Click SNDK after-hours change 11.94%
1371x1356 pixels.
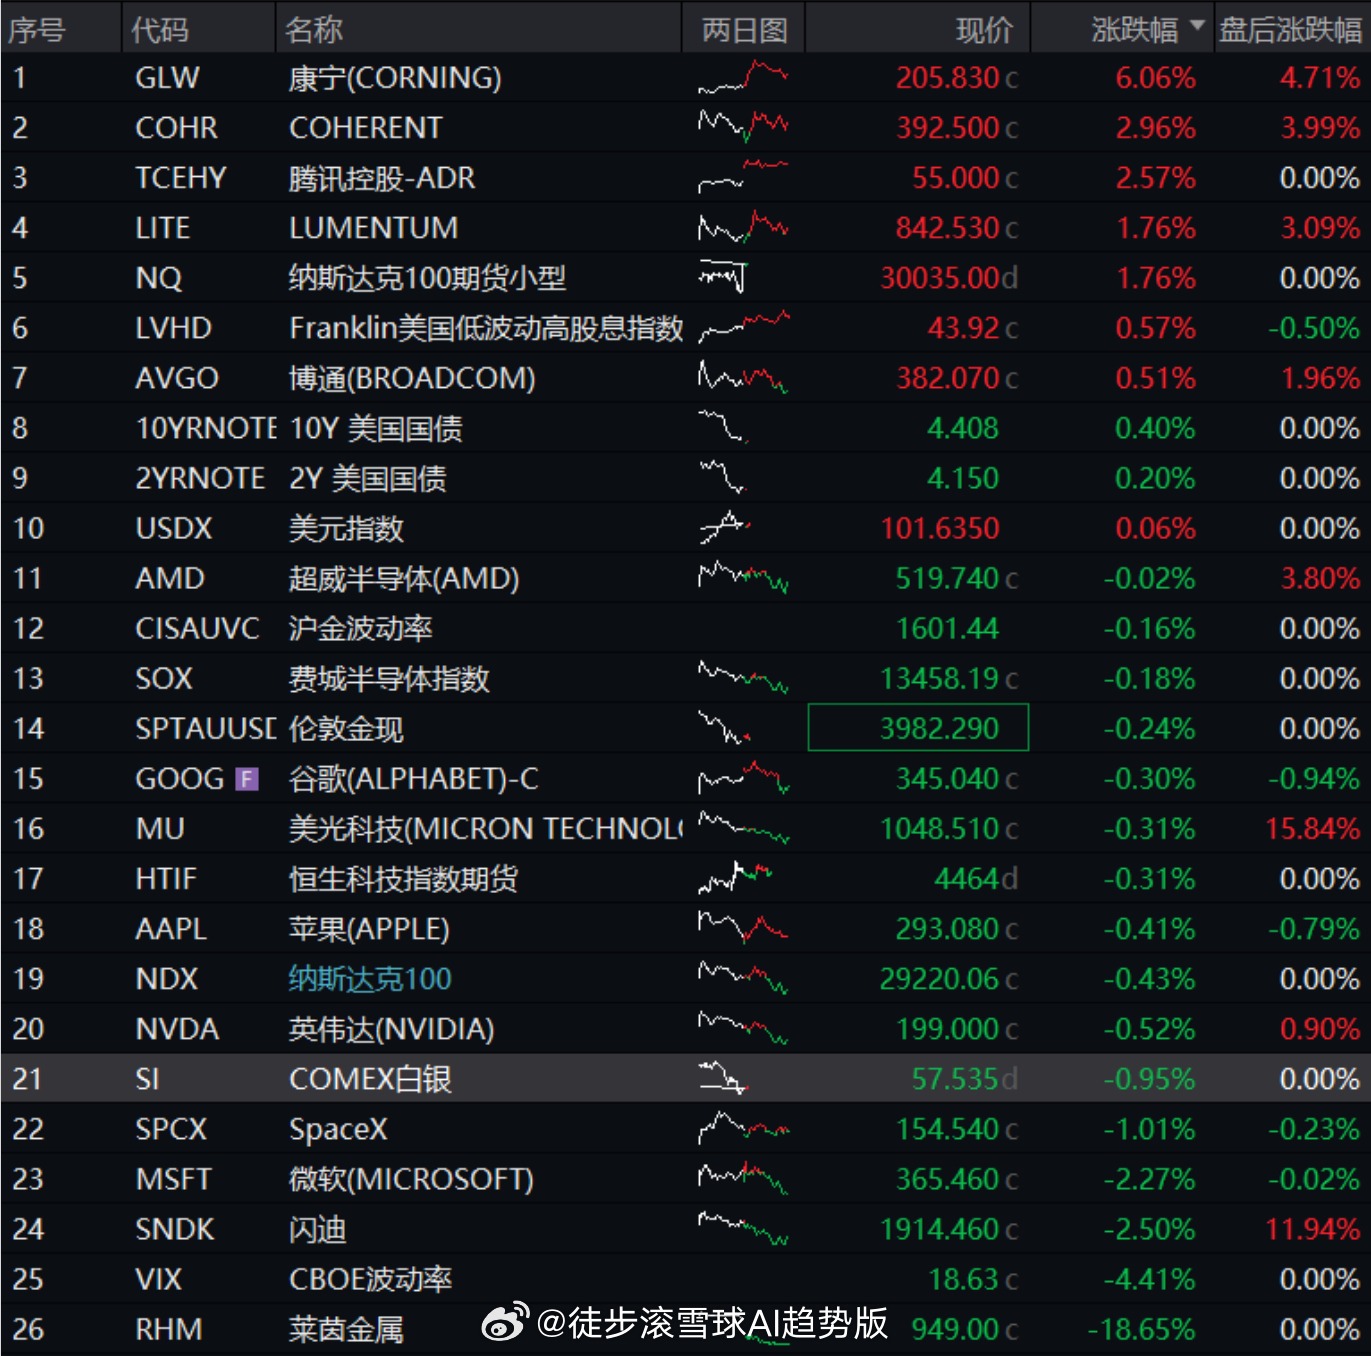pos(1312,1229)
